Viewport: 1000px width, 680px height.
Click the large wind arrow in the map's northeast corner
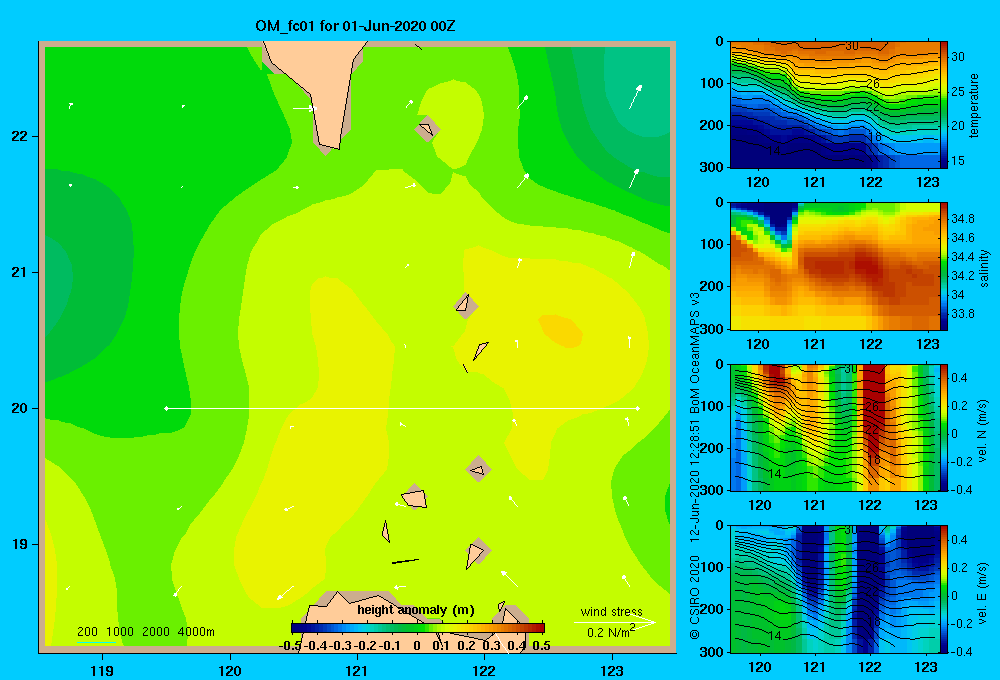tap(635, 97)
